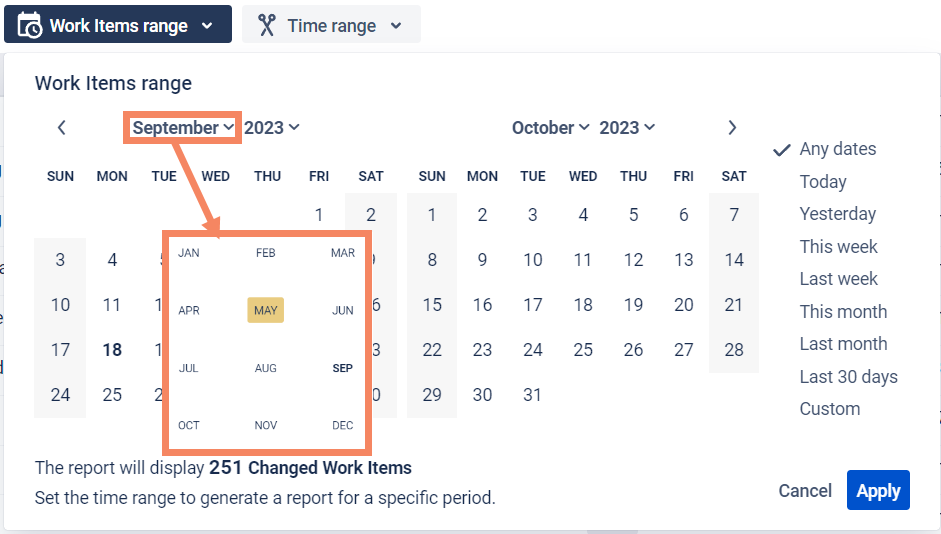Choose the This week preset
Image resolution: width=941 pixels, height=534 pixels.
[x=838, y=247]
